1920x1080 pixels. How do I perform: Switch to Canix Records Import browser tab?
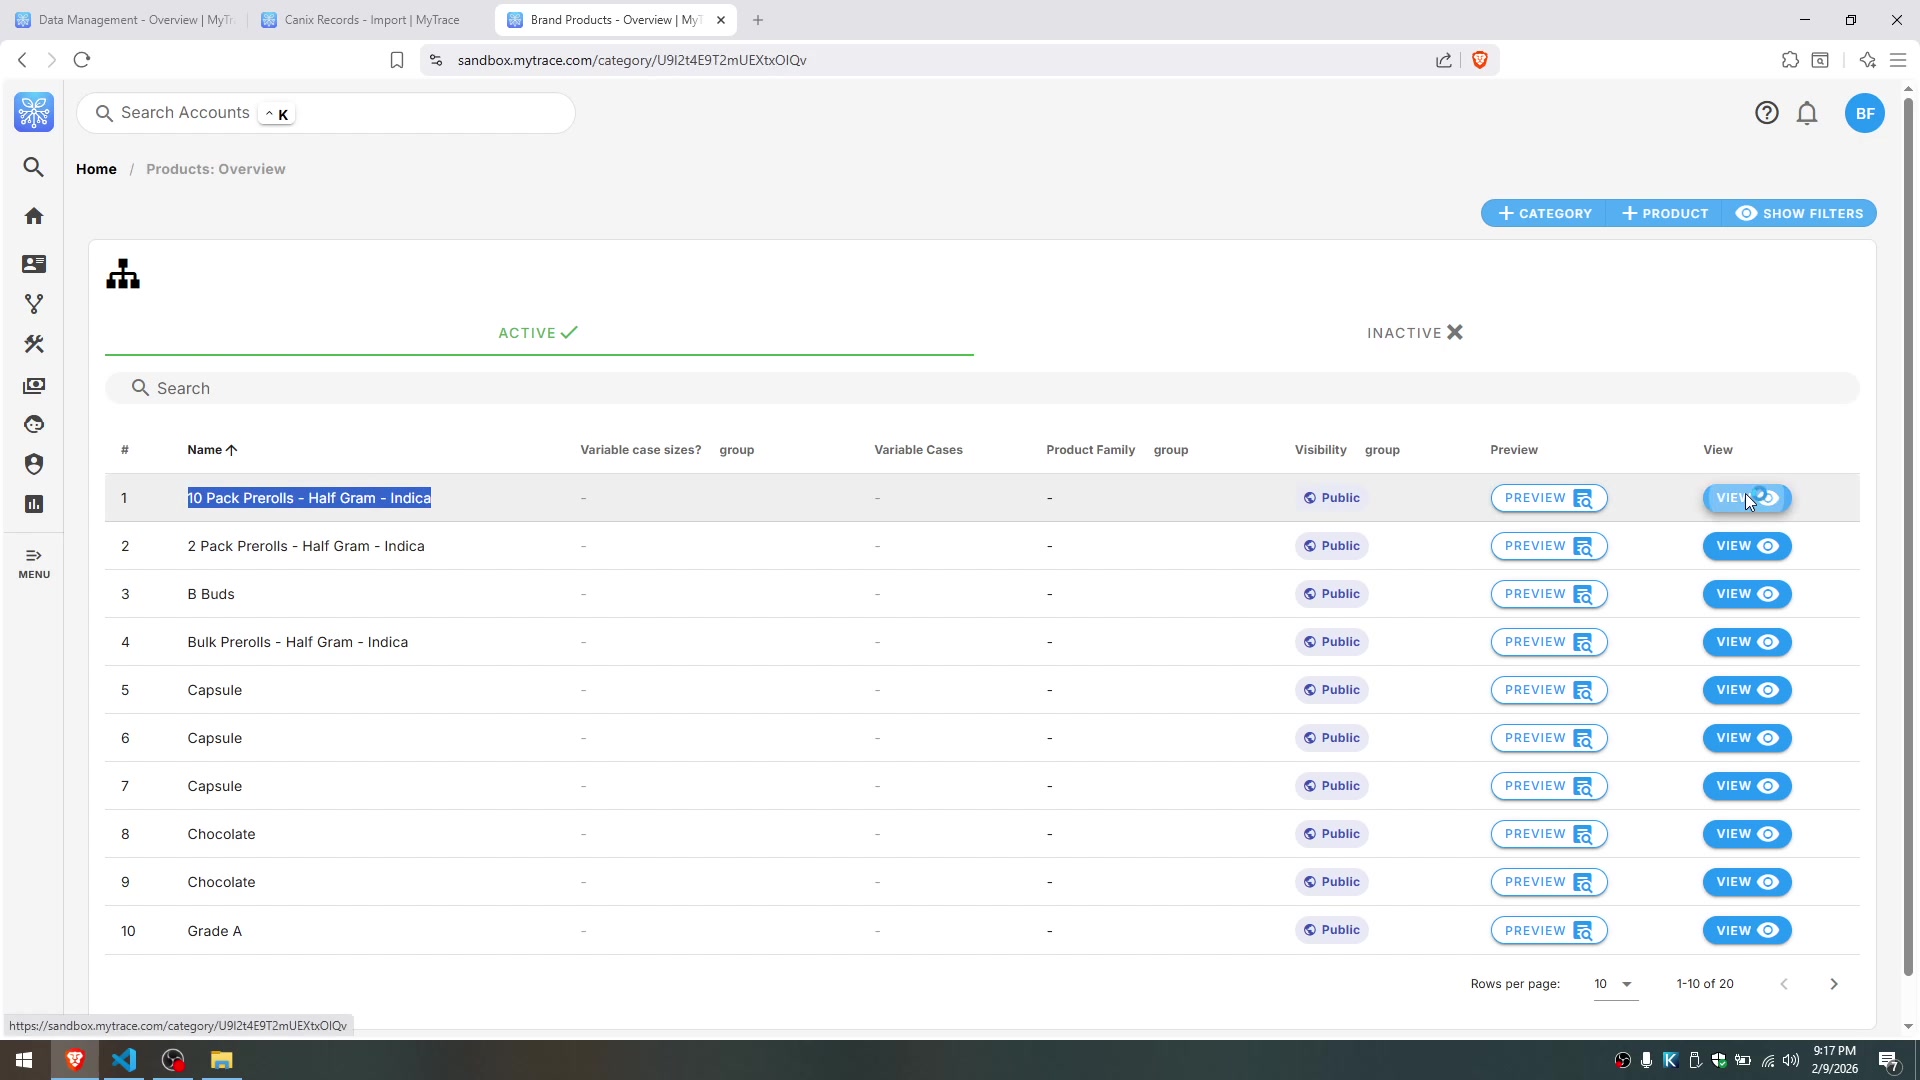(x=371, y=20)
